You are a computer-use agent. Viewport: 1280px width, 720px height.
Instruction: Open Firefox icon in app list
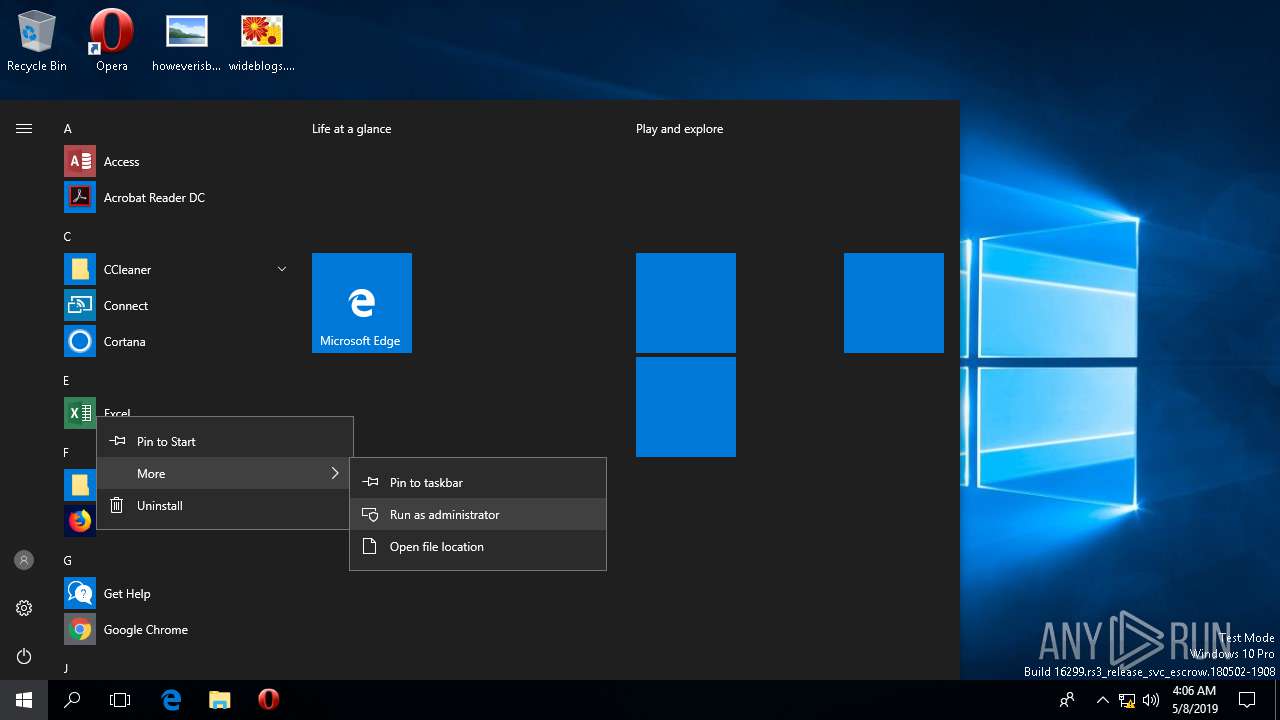[x=80, y=521]
